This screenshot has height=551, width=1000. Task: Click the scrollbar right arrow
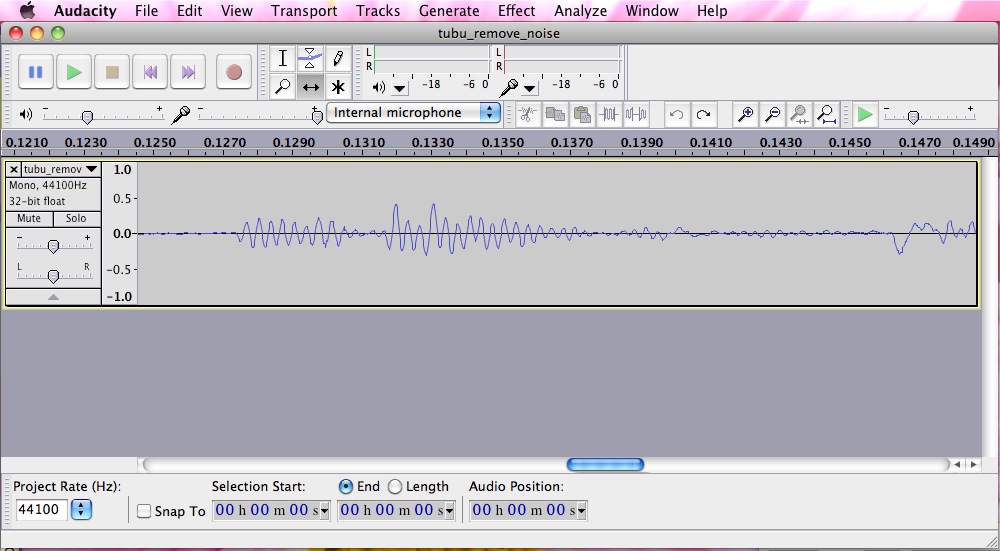coord(973,464)
